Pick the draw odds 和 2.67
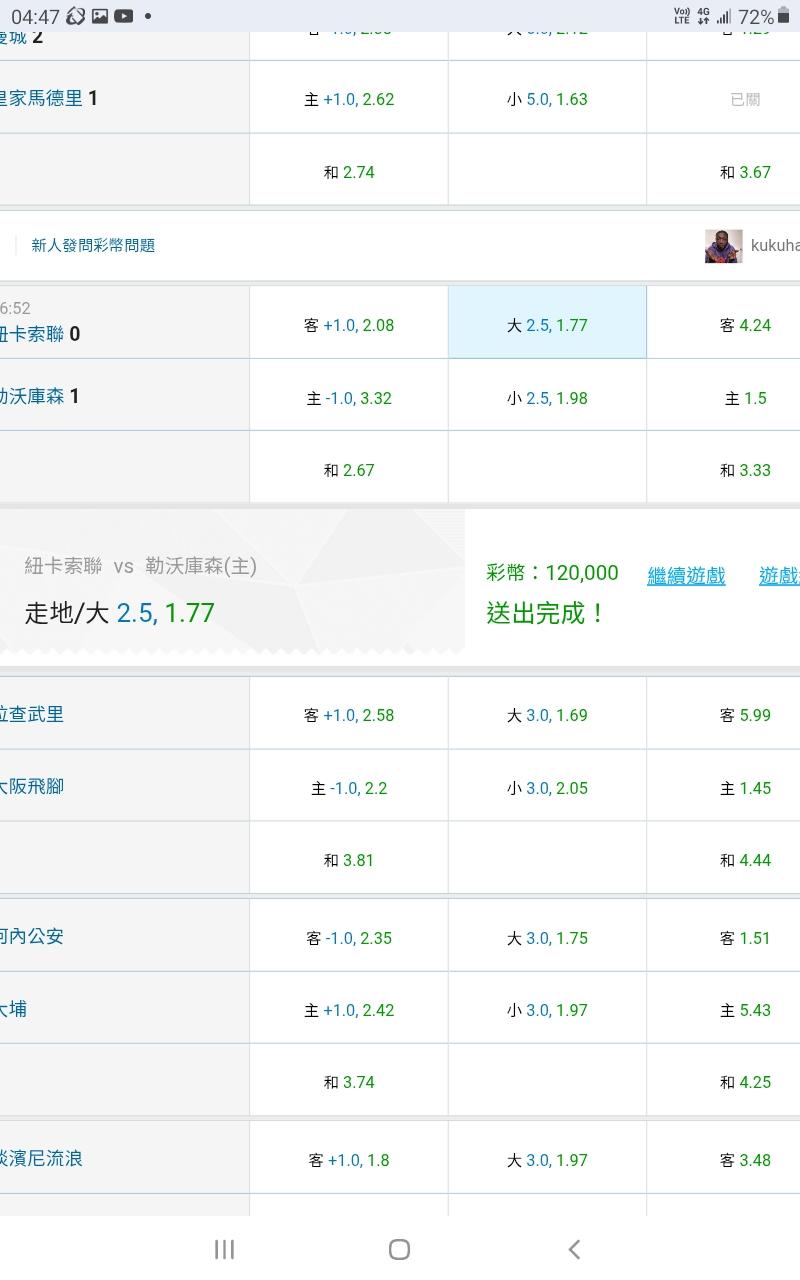Viewport: 800px width, 1280px height. point(349,470)
